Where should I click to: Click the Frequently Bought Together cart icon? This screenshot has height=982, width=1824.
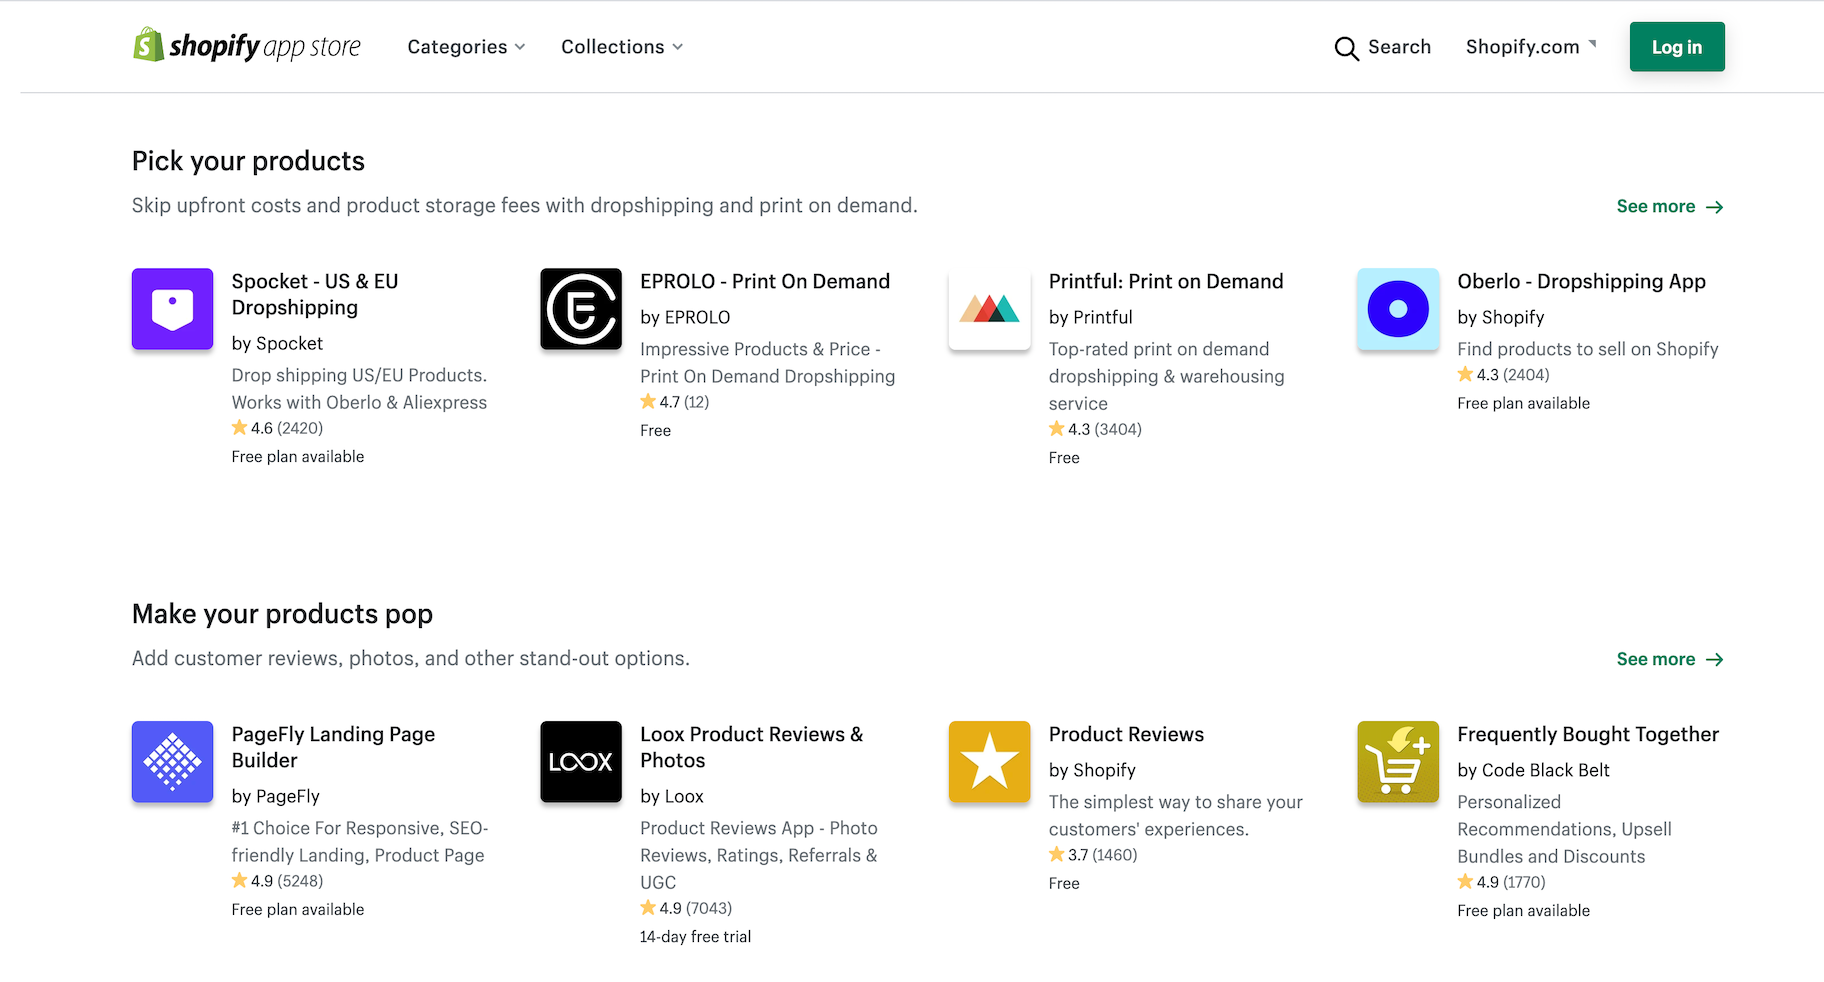pos(1398,762)
